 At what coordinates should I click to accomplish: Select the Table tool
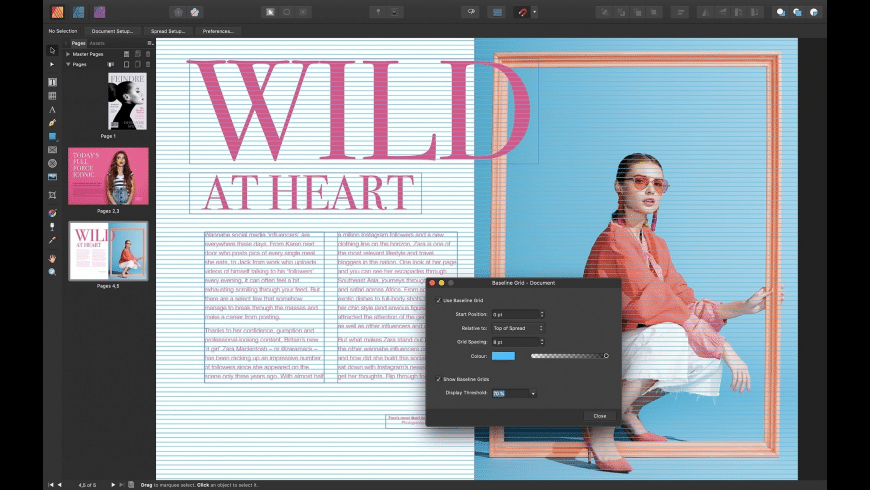(52, 96)
